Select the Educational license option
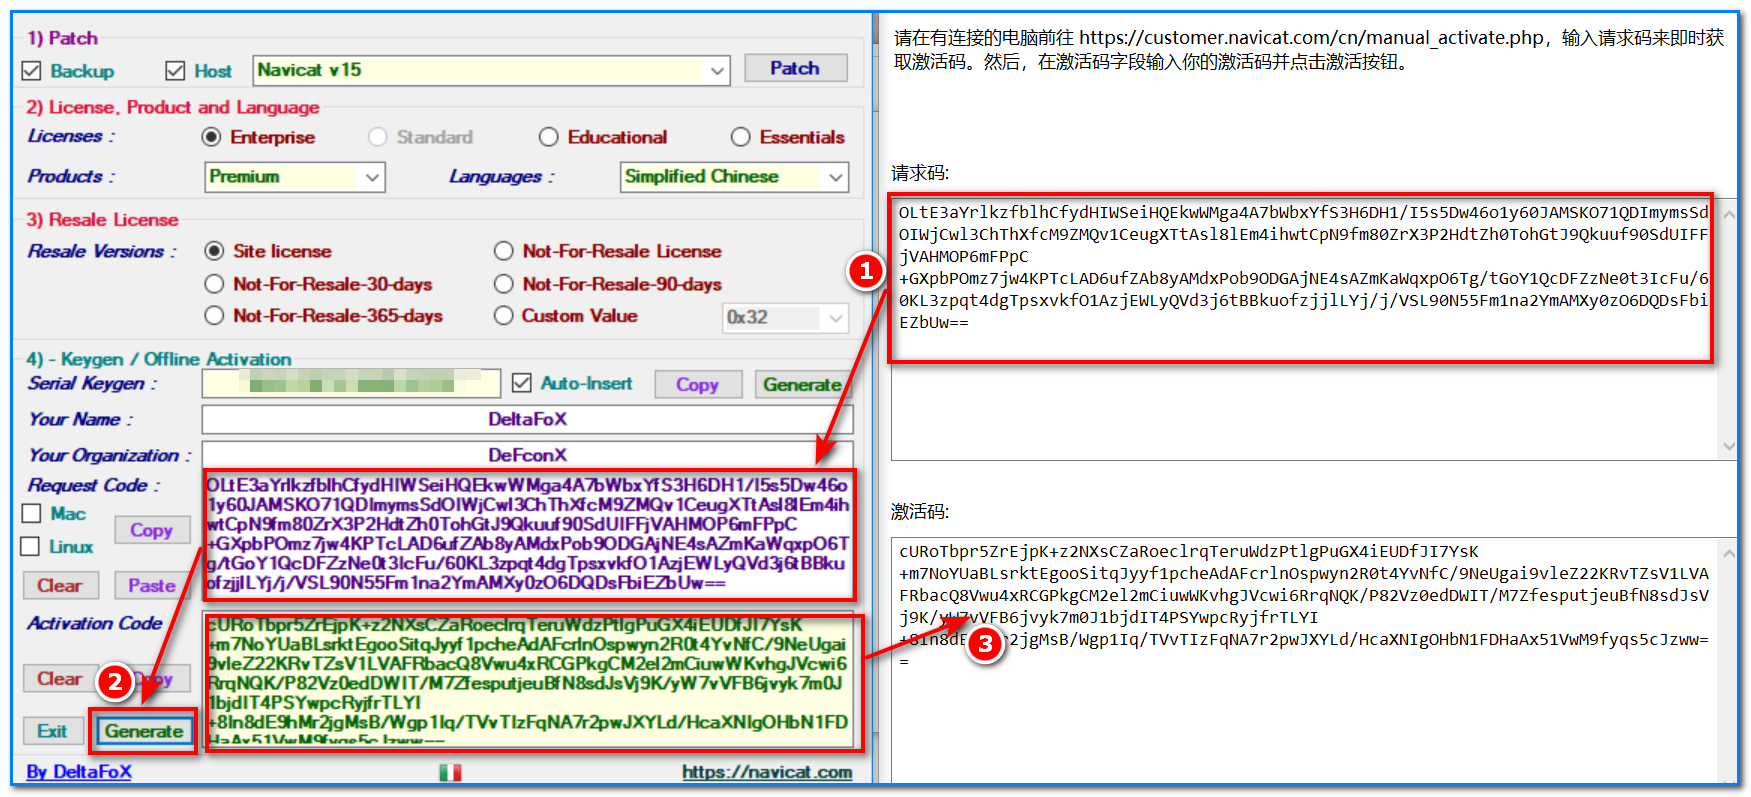 coord(548,137)
